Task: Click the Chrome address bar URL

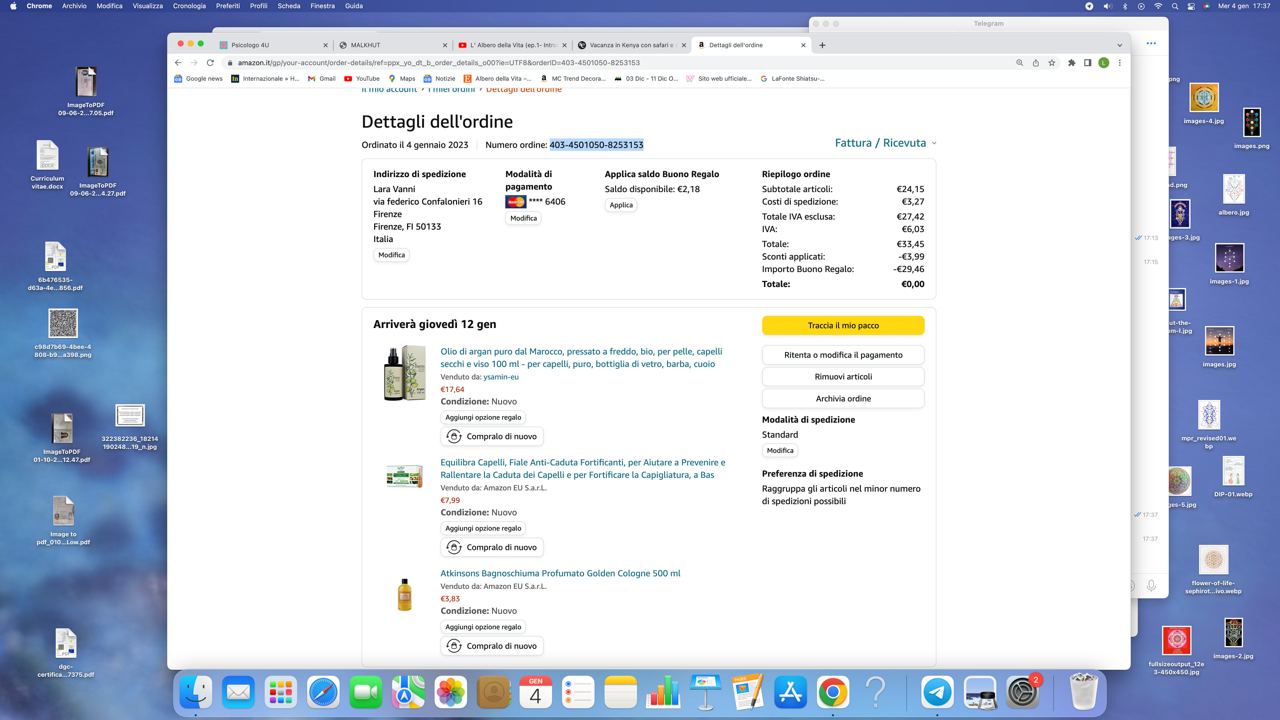Action: tap(438, 63)
